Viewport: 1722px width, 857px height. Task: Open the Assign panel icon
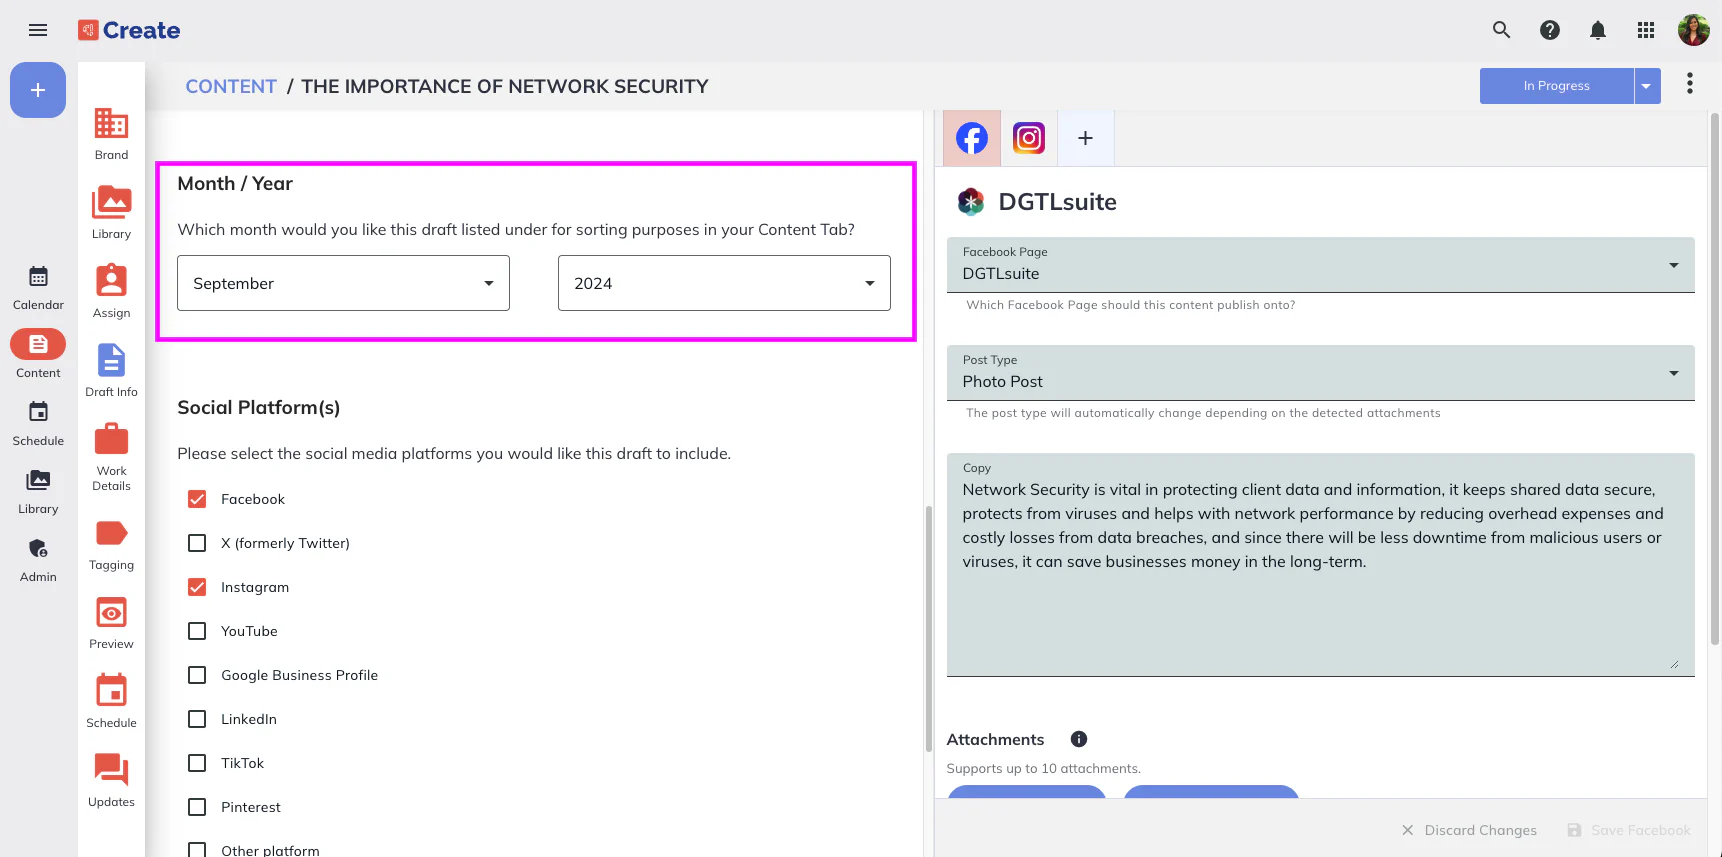coord(111,281)
